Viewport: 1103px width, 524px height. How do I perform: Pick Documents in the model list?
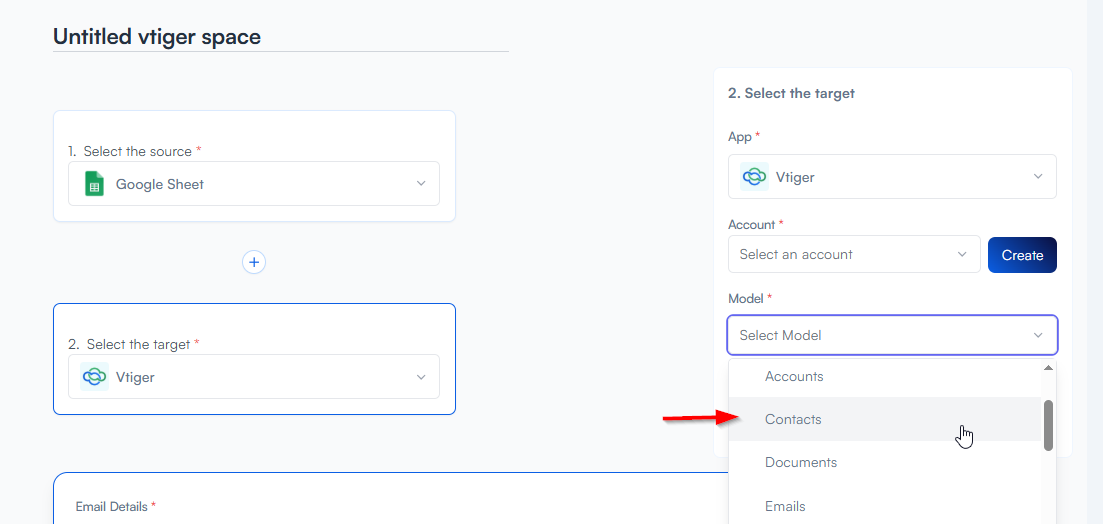pyautogui.click(x=800, y=463)
